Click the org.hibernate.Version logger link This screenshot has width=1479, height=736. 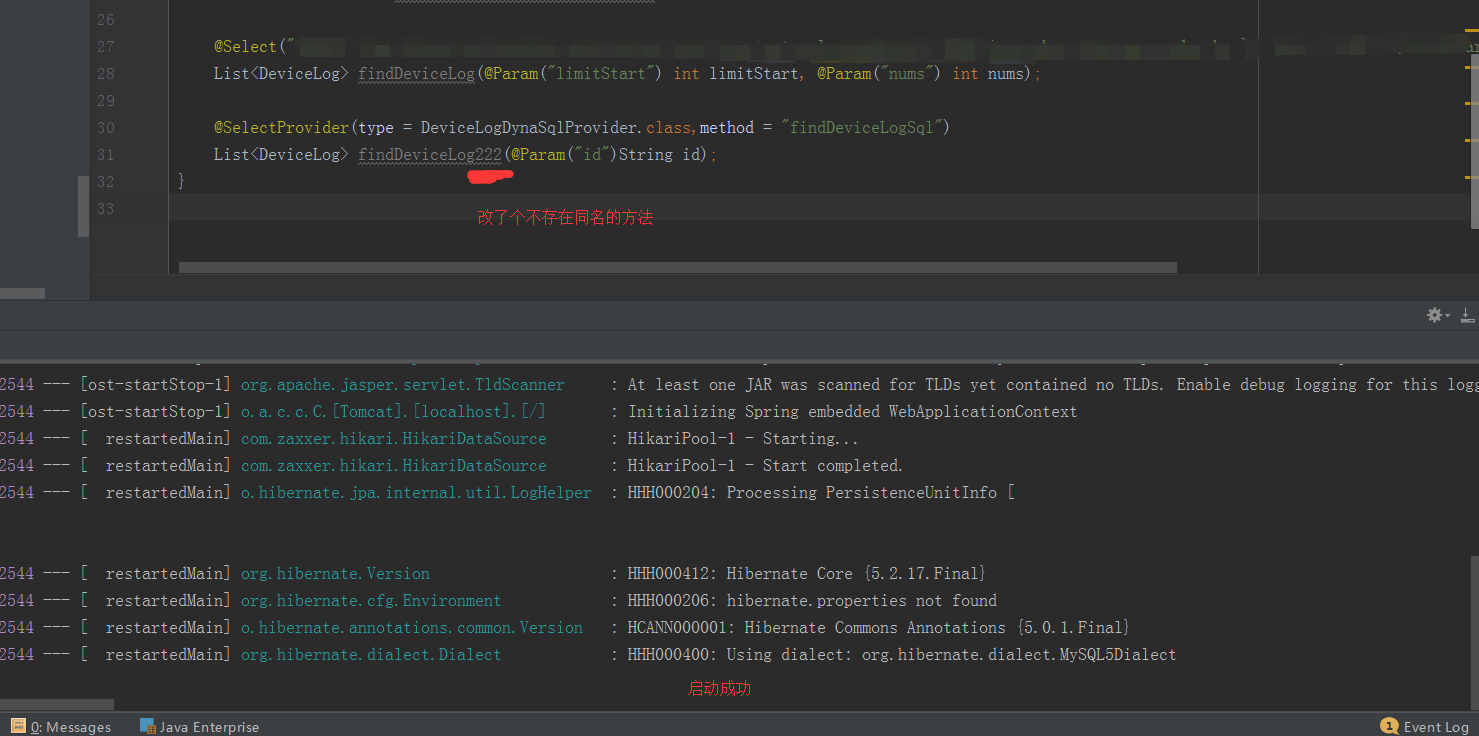336,573
